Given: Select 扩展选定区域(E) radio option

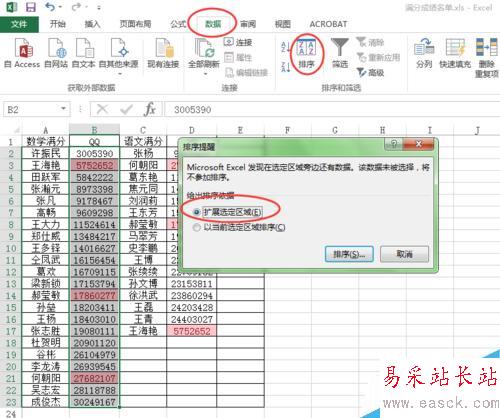Looking at the screenshot, I should (228, 212).
